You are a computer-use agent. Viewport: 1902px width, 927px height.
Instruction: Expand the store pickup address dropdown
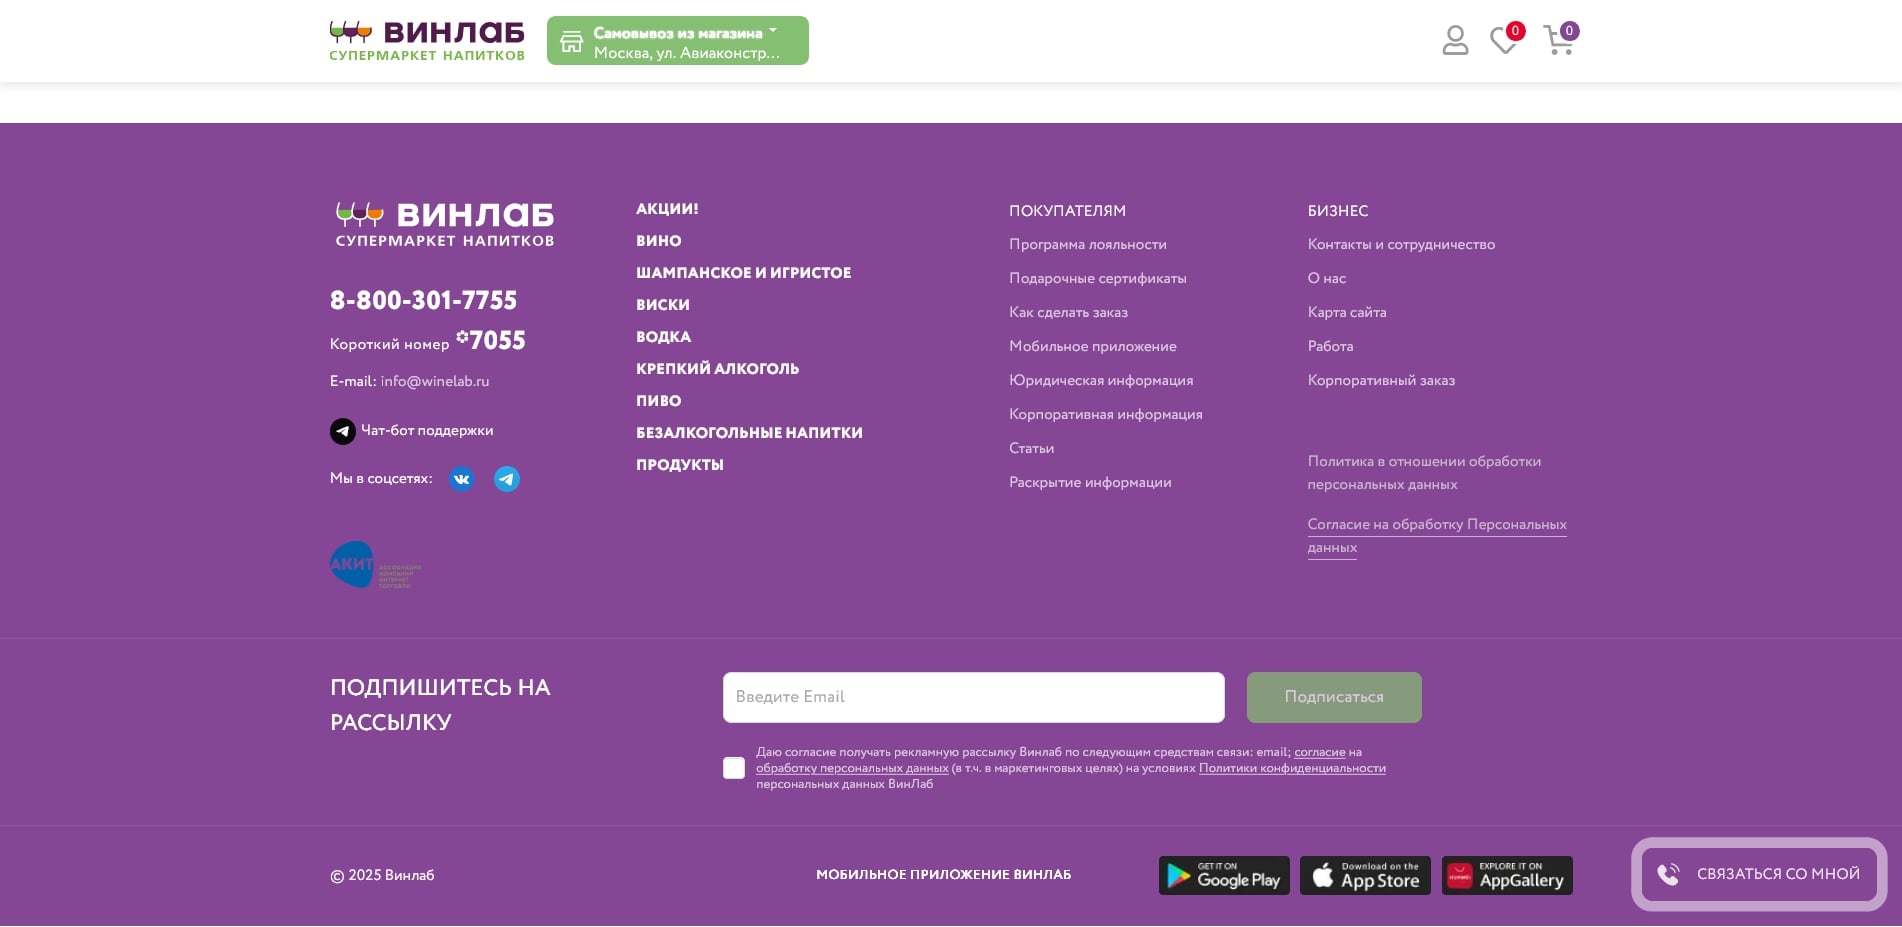pyautogui.click(x=677, y=41)
